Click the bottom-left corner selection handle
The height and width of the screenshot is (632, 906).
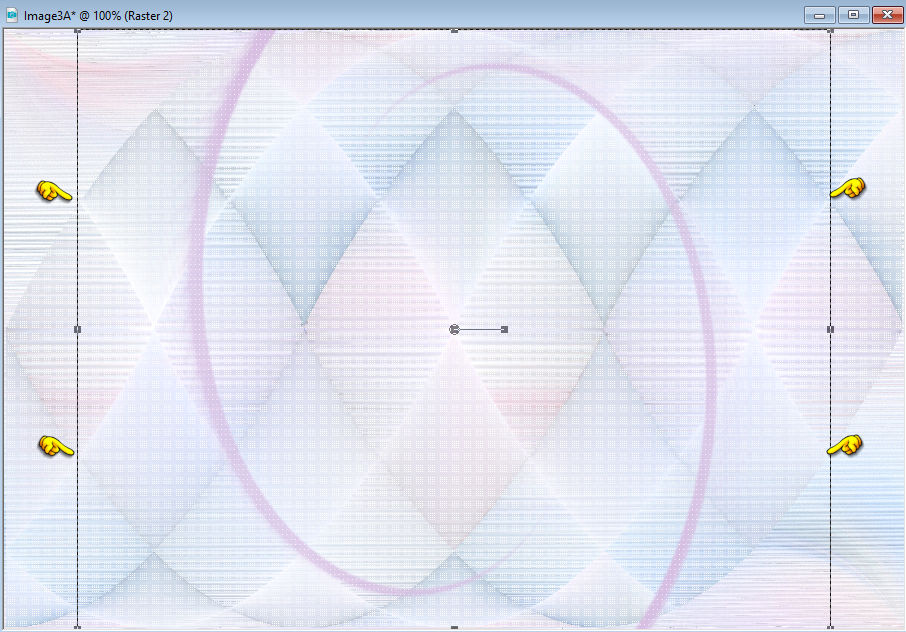click(78, 627)
